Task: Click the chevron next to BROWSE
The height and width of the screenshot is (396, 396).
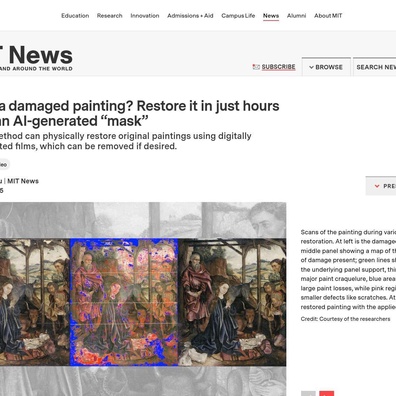Action: click(311, 67)
